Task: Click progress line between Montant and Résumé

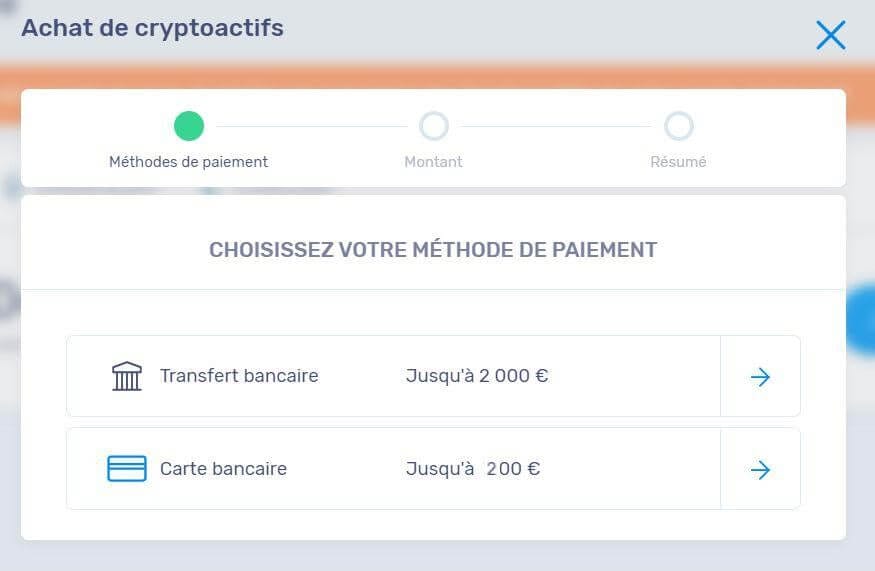Action: (555, 126)
